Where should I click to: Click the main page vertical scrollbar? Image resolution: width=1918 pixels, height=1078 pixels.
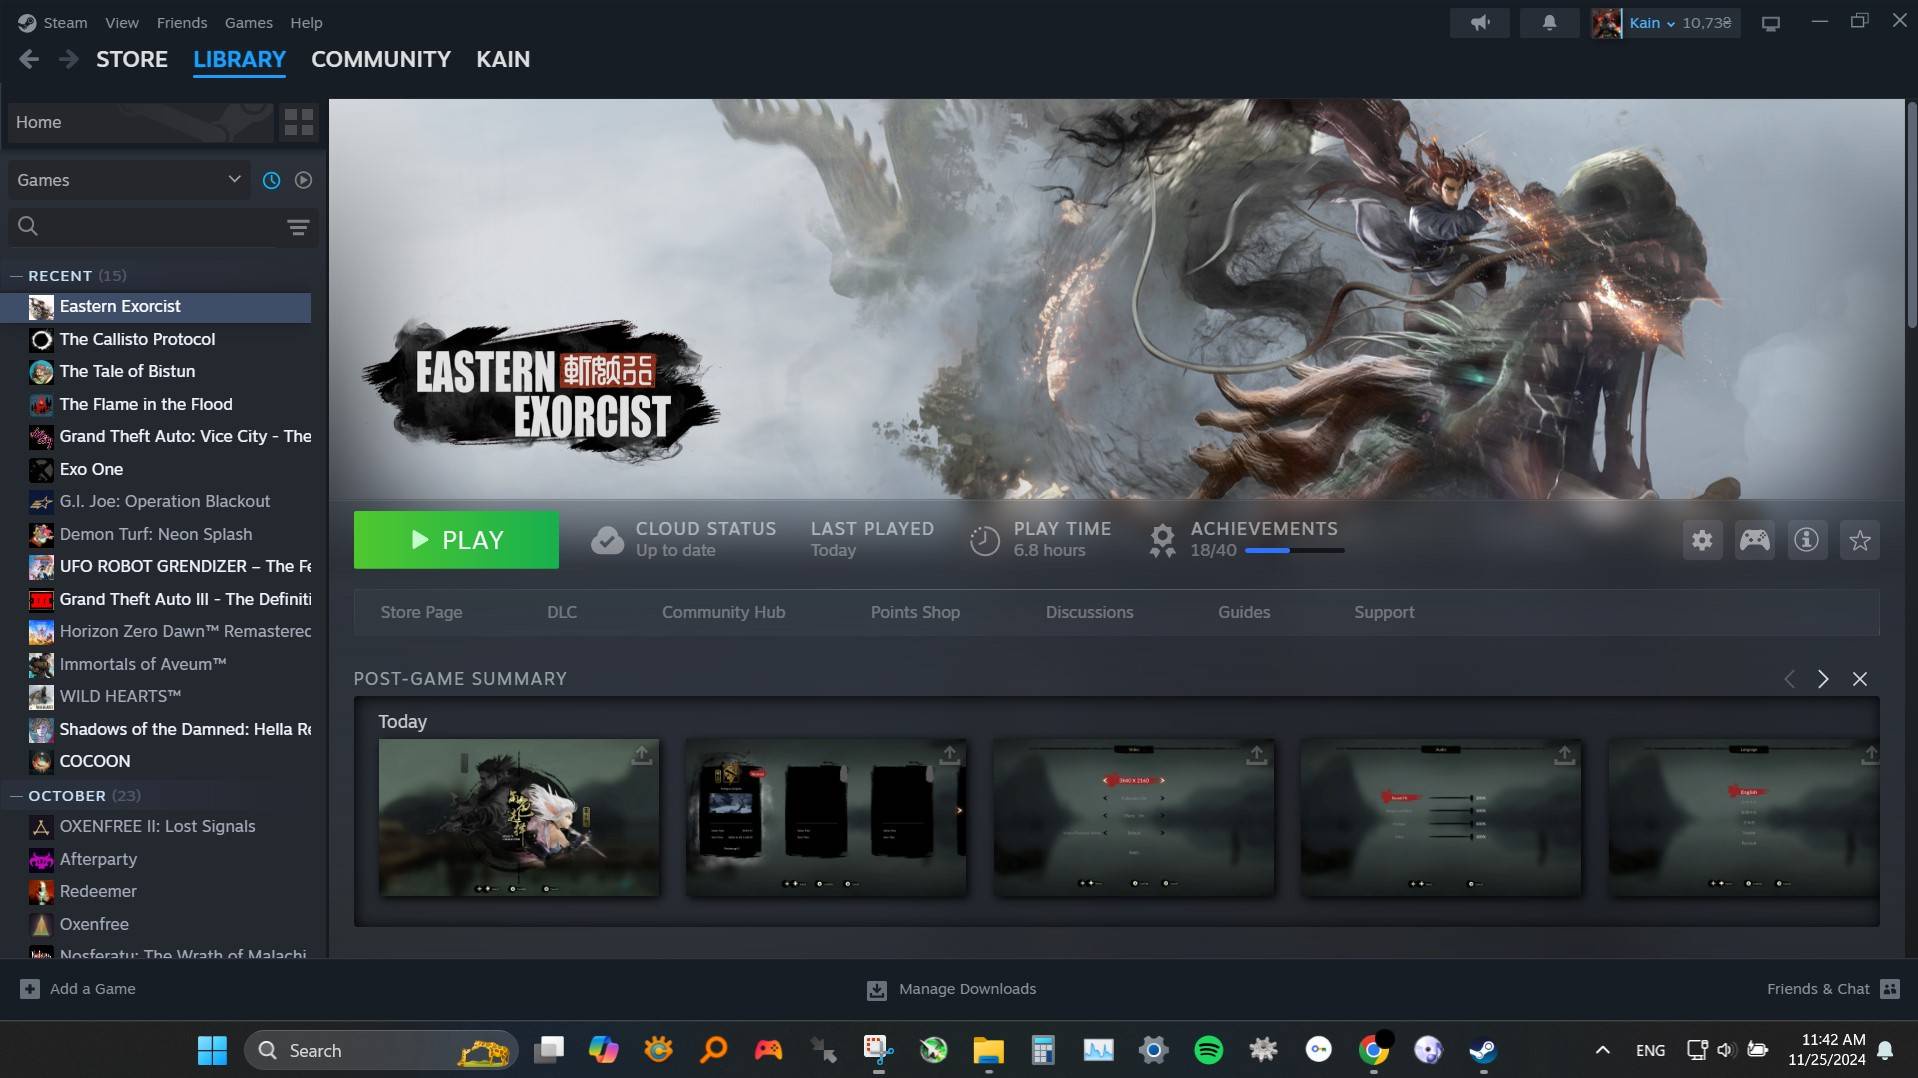1911,214
